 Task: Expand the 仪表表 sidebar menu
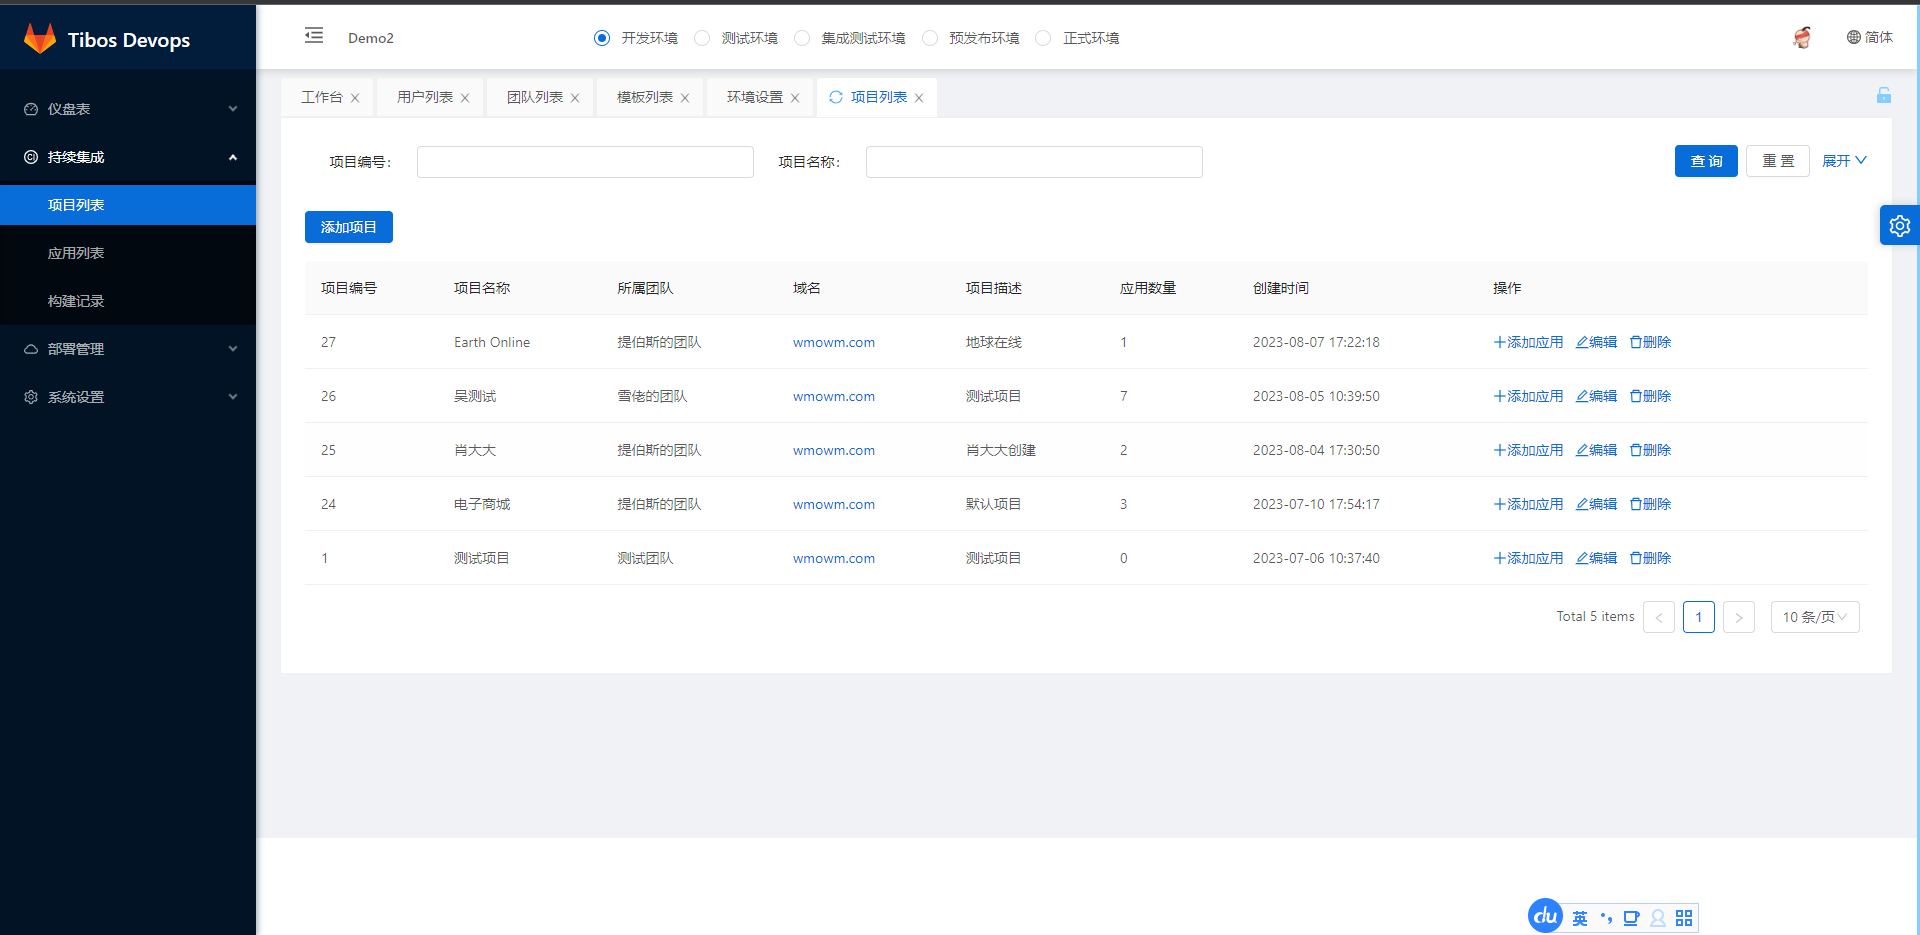tap(128, 109)
